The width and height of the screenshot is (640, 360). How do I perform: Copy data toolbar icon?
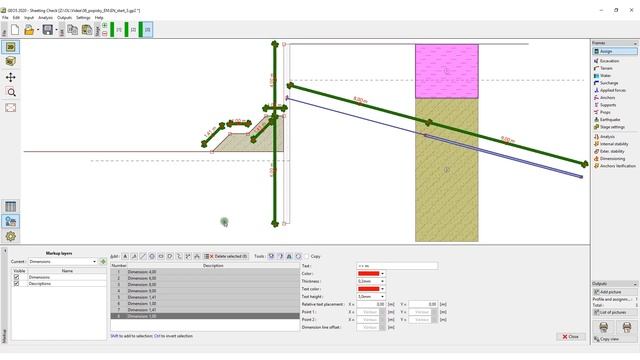tap(72, 30)
